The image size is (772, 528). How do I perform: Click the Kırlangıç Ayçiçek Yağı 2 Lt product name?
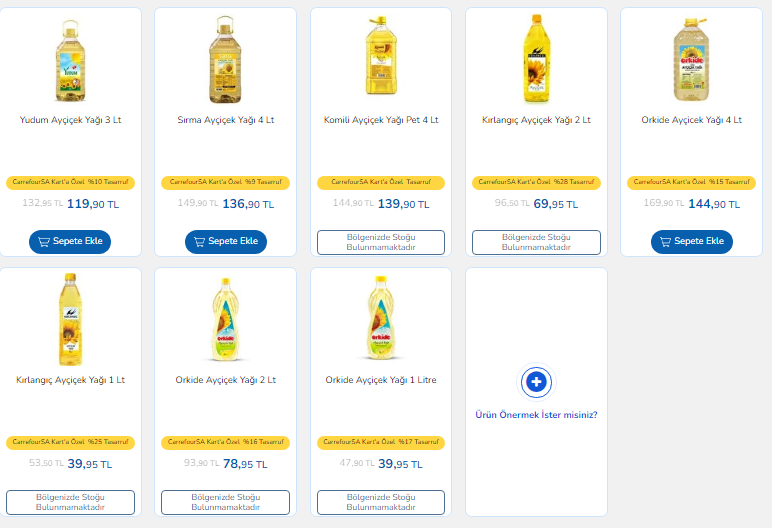(x=536, y=120)
